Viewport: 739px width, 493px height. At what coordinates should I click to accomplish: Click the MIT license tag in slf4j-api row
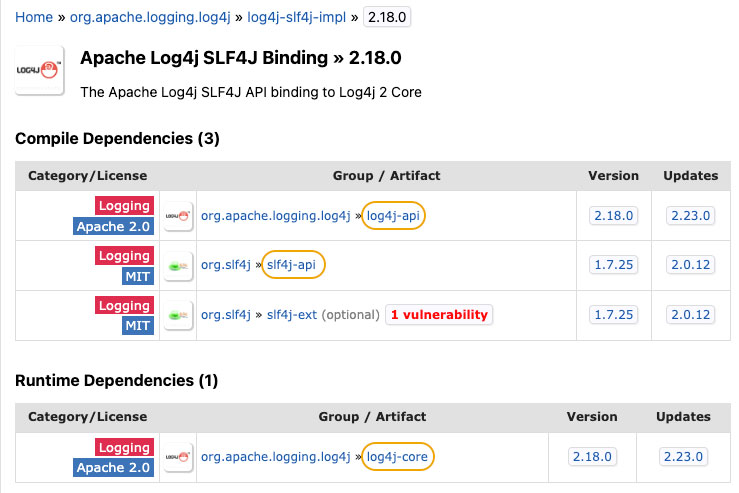click(x=138, y=276)
